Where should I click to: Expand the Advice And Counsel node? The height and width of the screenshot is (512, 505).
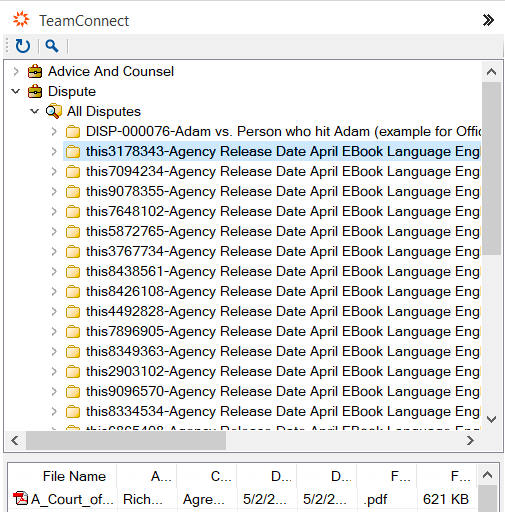click(16, 71)
